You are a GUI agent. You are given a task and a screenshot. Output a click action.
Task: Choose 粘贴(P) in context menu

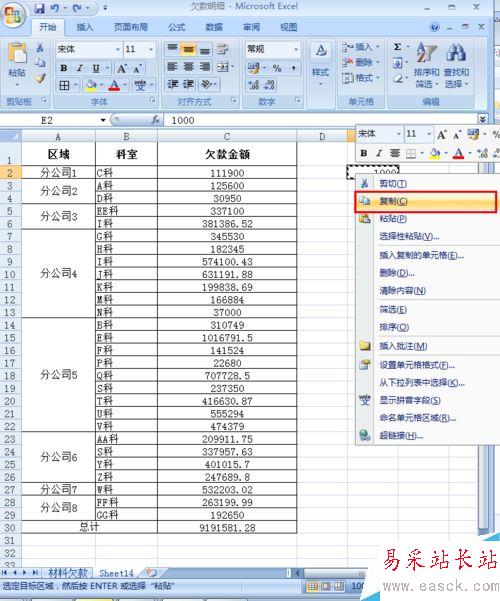coord(428,219)
